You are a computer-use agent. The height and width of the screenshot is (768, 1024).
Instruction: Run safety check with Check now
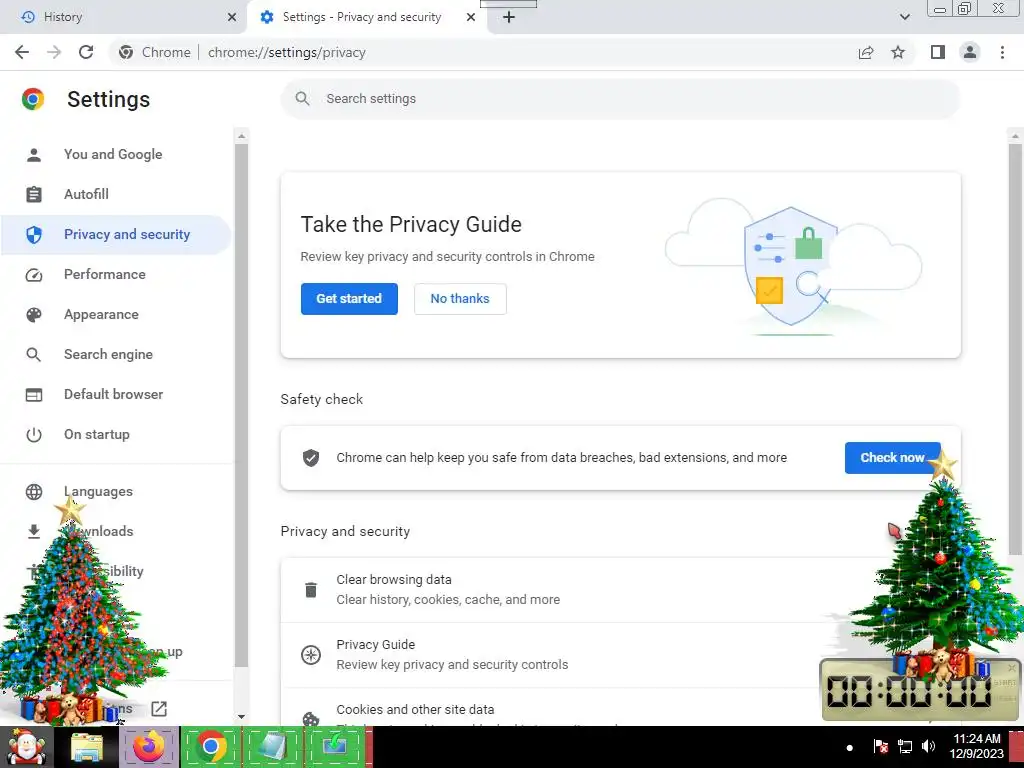892,458
